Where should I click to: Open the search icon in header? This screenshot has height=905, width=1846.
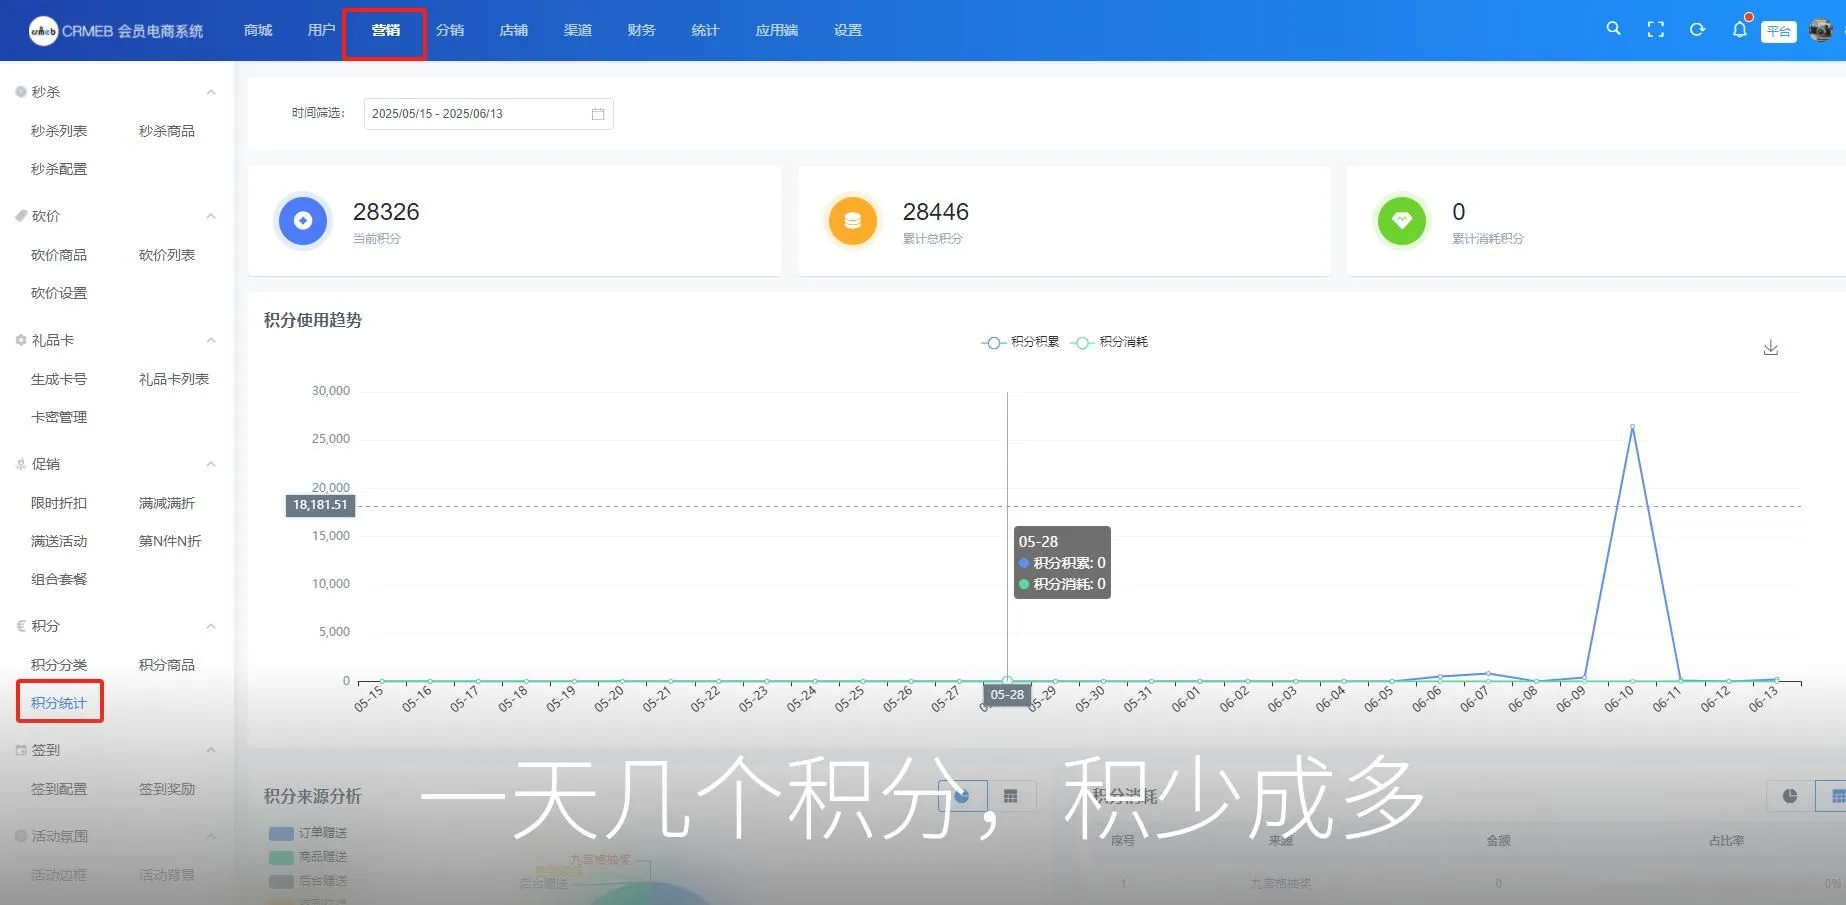click(1613, 29)
